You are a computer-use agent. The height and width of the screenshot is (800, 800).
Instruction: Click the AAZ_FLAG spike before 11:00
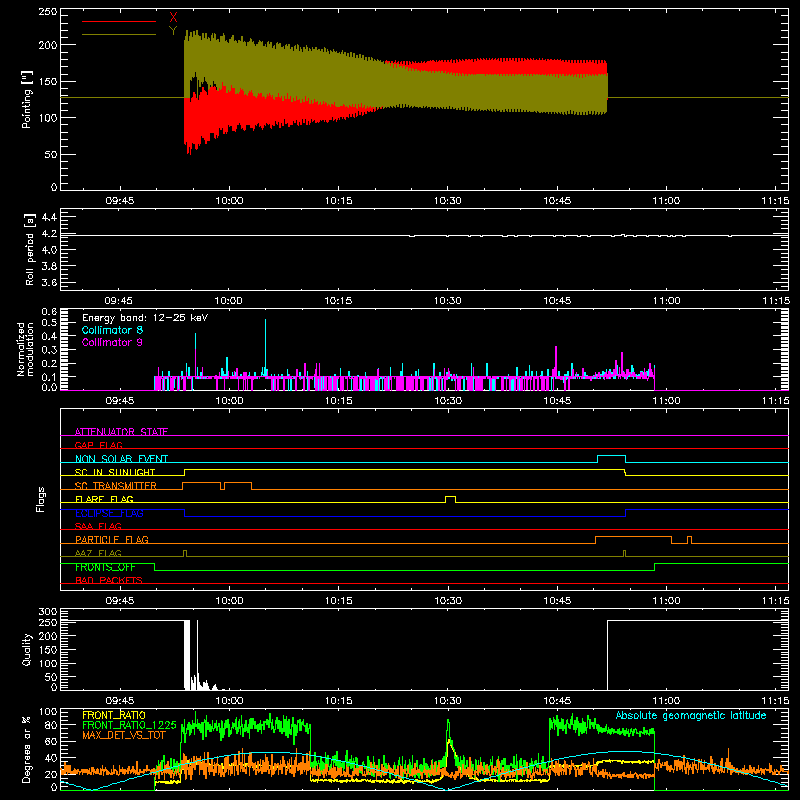(624, 553)
